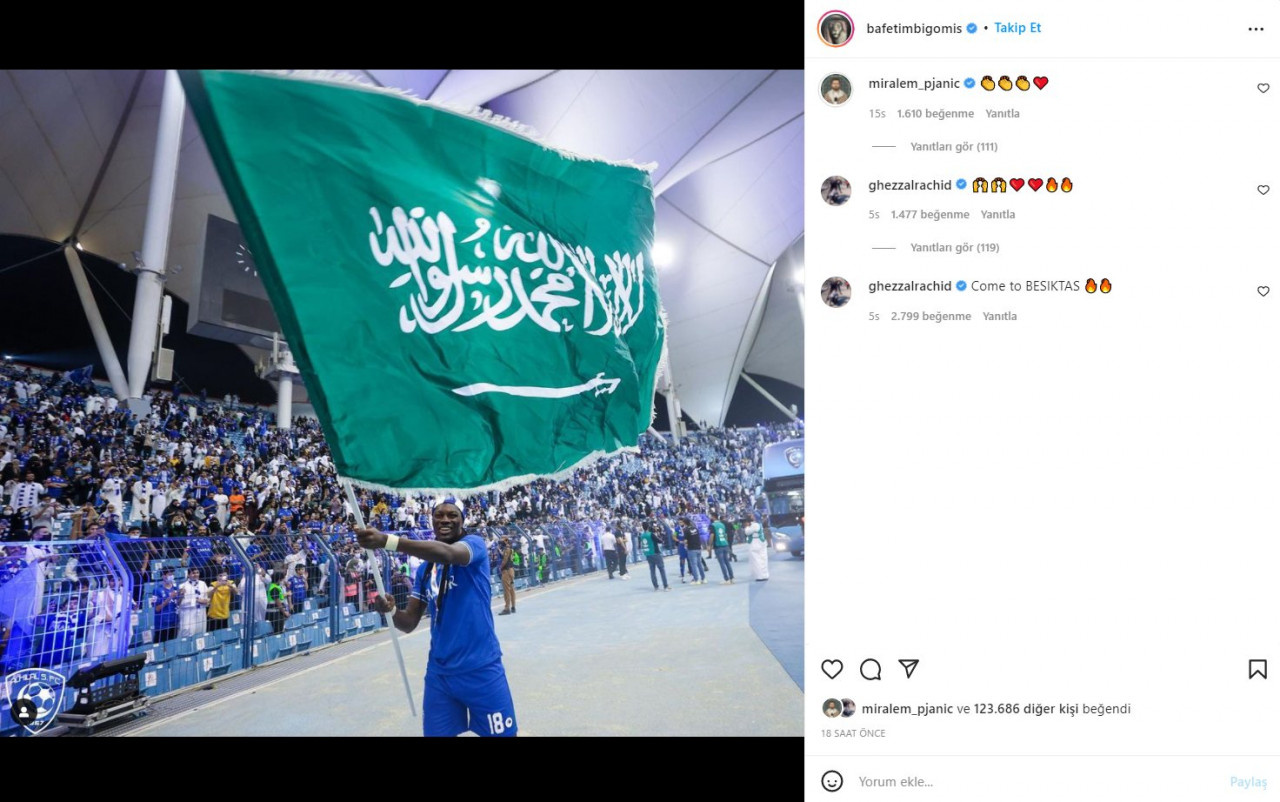1280x802 pixels.
Task: Save the post using the bookmark icon
Action: click(1258, 669)
